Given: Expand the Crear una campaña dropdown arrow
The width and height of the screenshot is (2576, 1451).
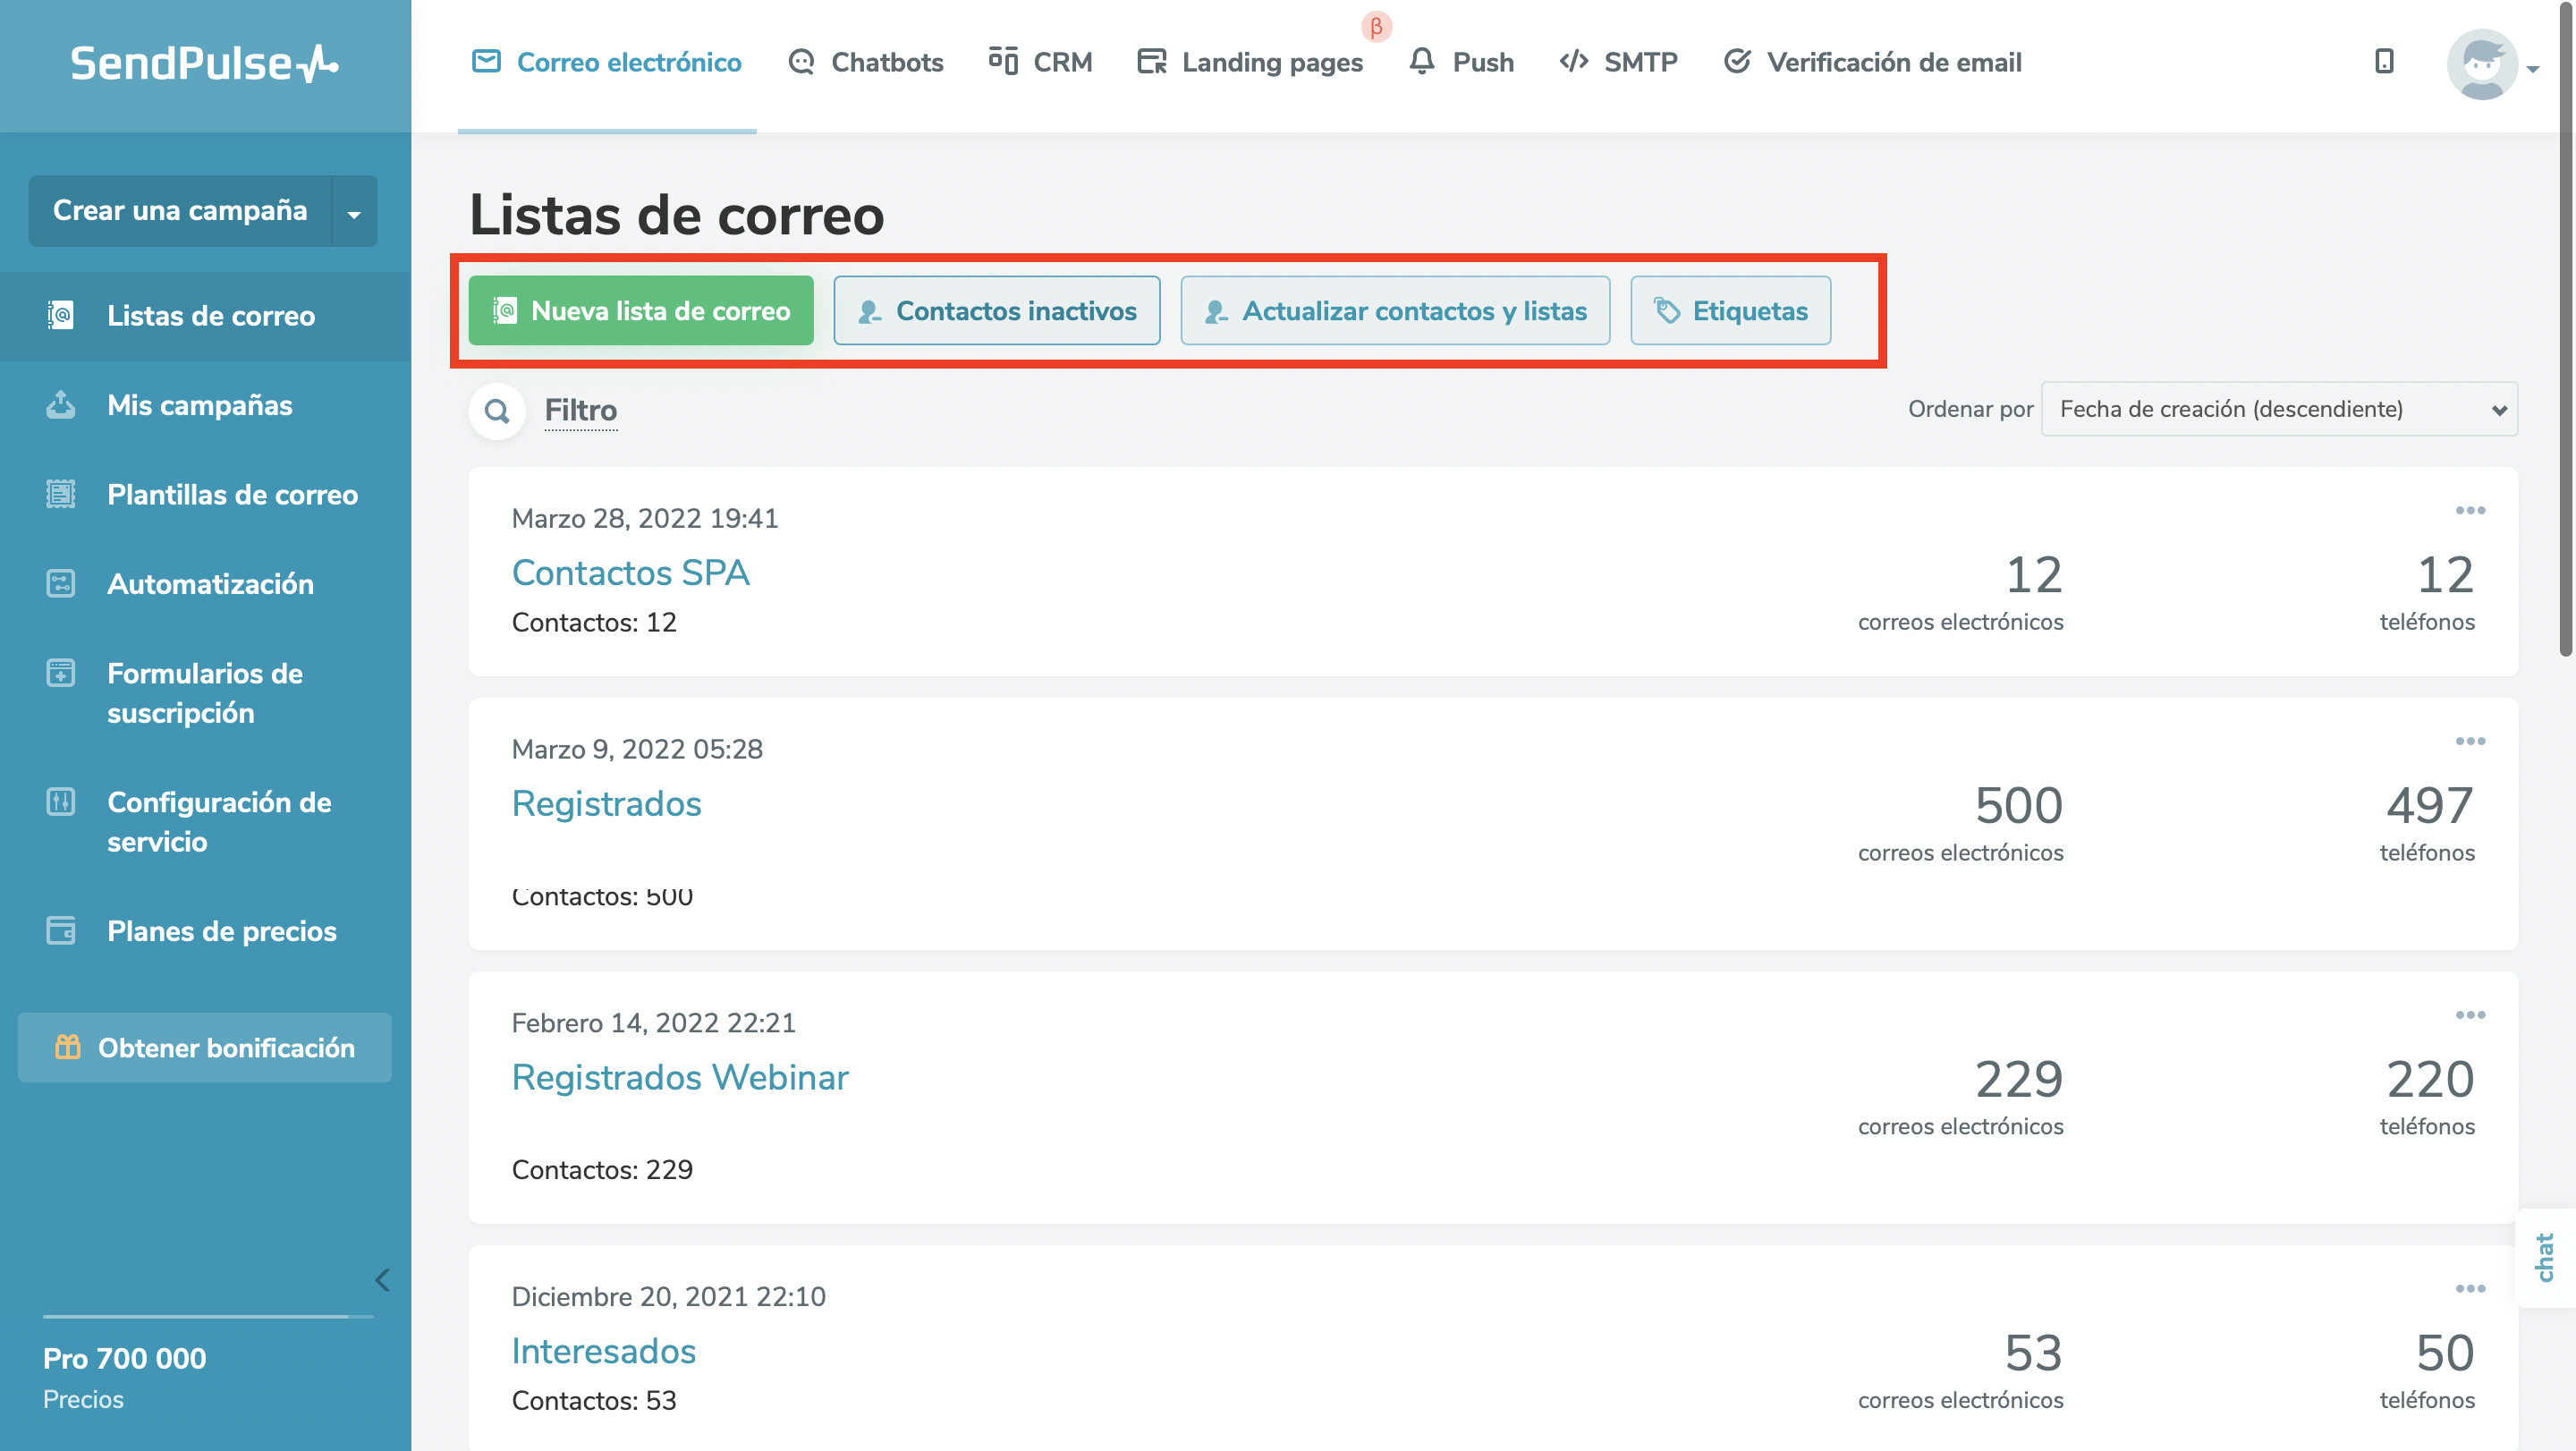Looking at the screenshot, I should (354, 212).
